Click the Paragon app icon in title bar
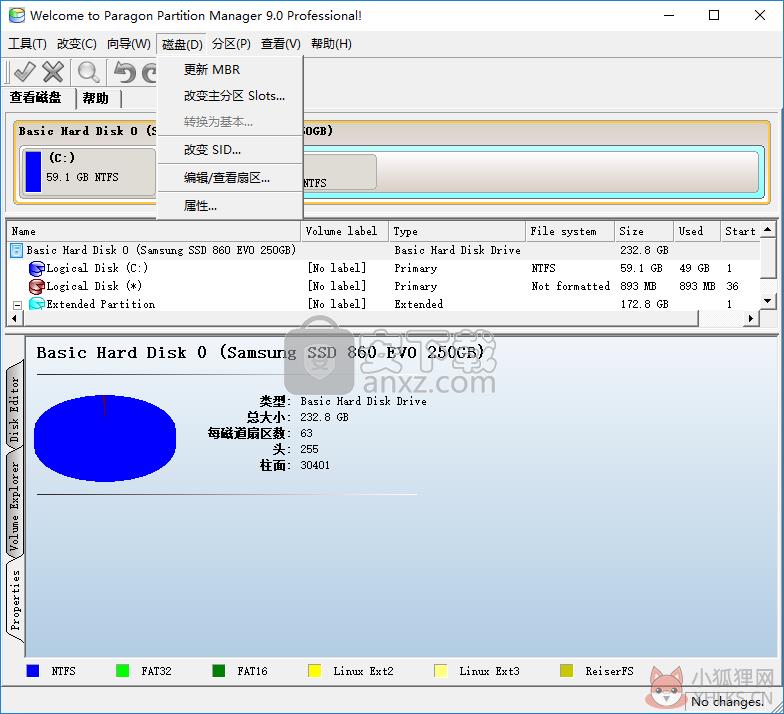This screenshot has width=784, height=714. (16, 15)
